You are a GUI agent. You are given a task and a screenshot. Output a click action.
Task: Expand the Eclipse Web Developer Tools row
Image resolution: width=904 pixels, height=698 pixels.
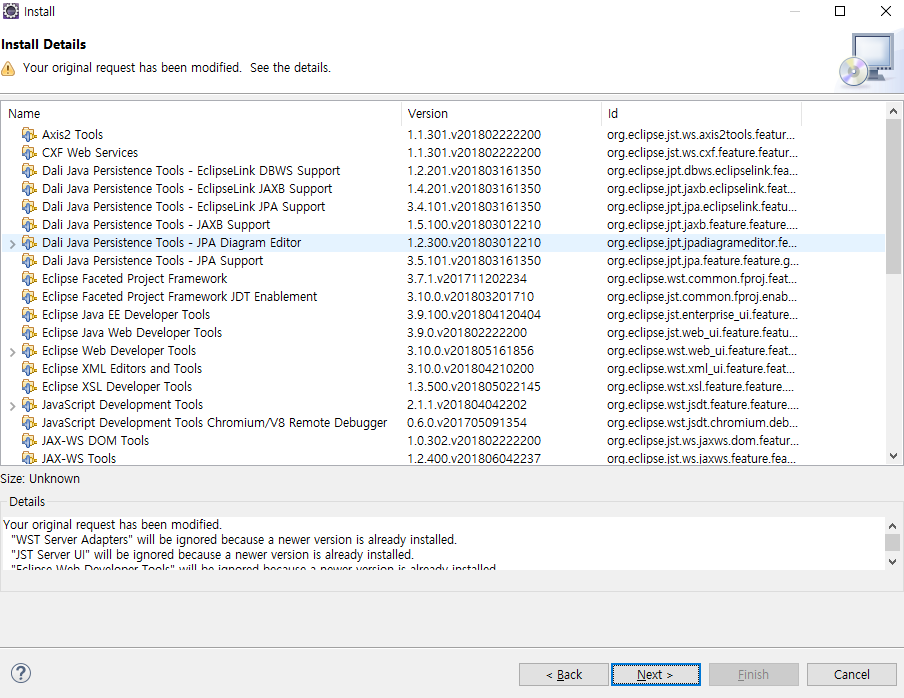point(12,352)
